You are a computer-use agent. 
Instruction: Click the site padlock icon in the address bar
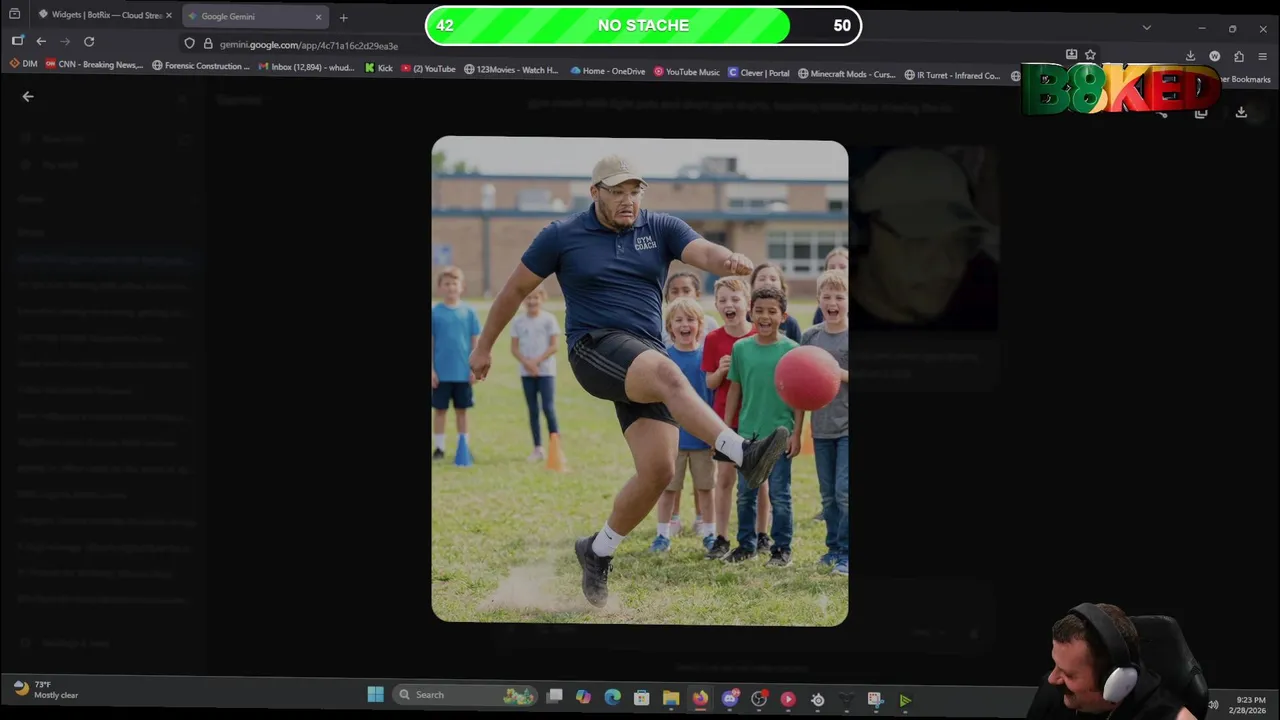tap(208, 43)
